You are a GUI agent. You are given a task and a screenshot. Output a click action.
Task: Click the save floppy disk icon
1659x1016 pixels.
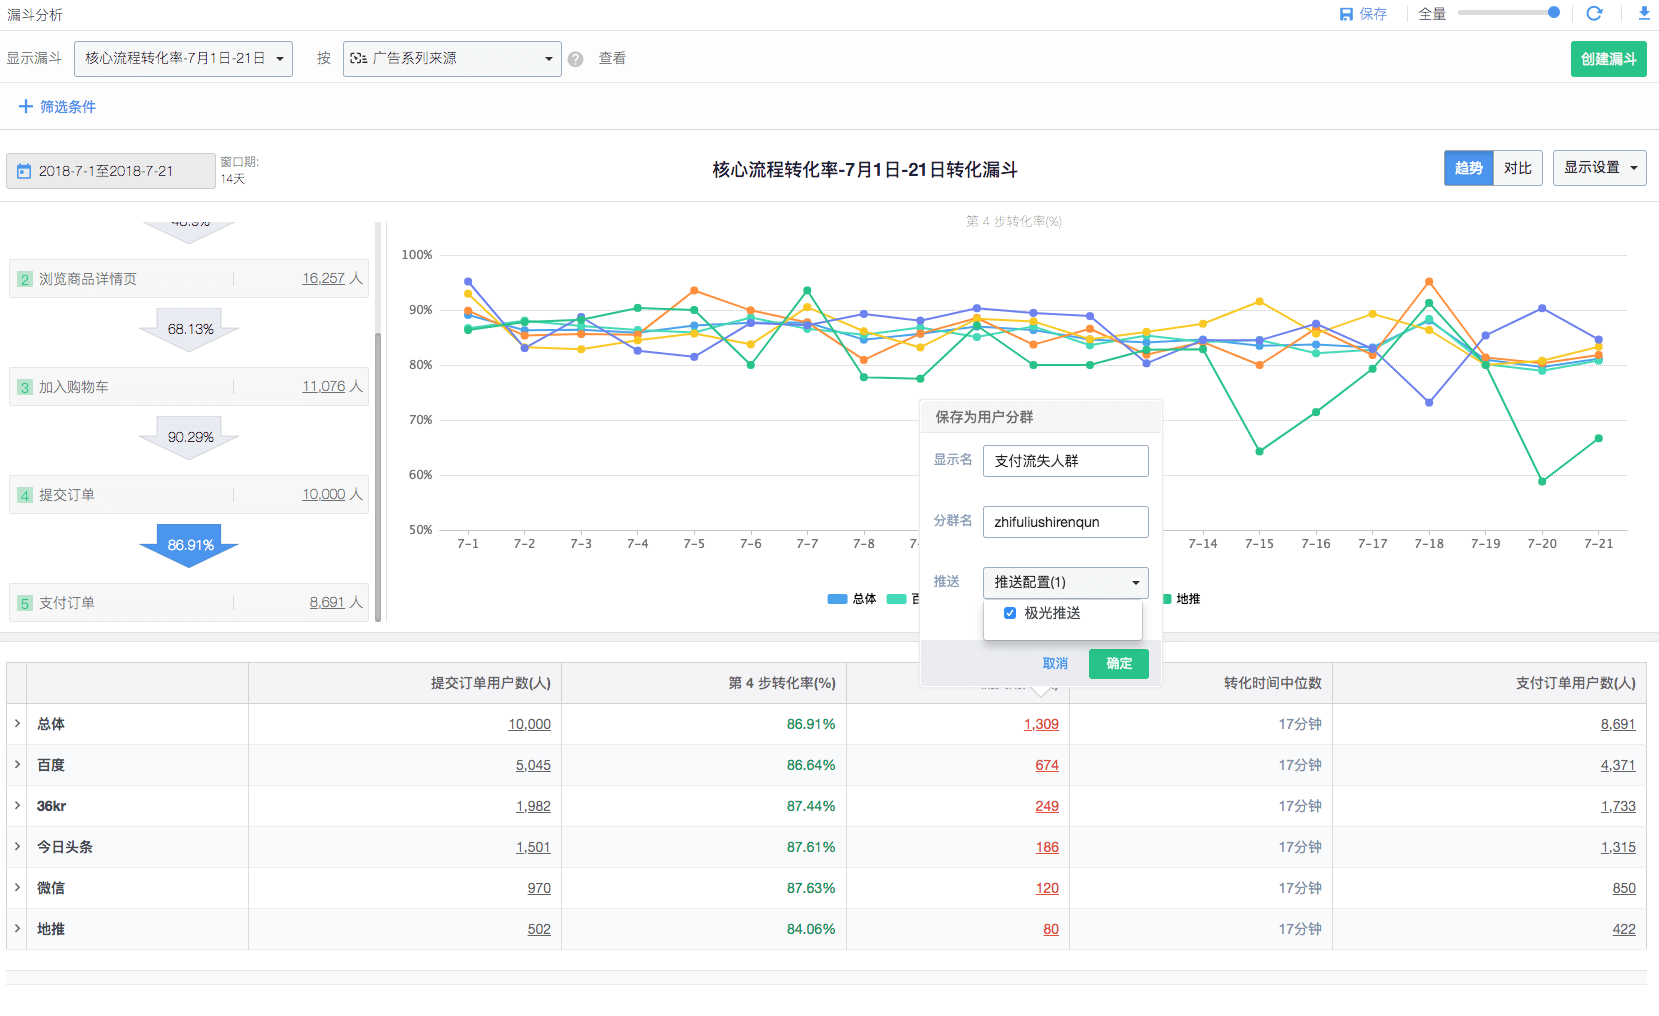(1346, 14)
